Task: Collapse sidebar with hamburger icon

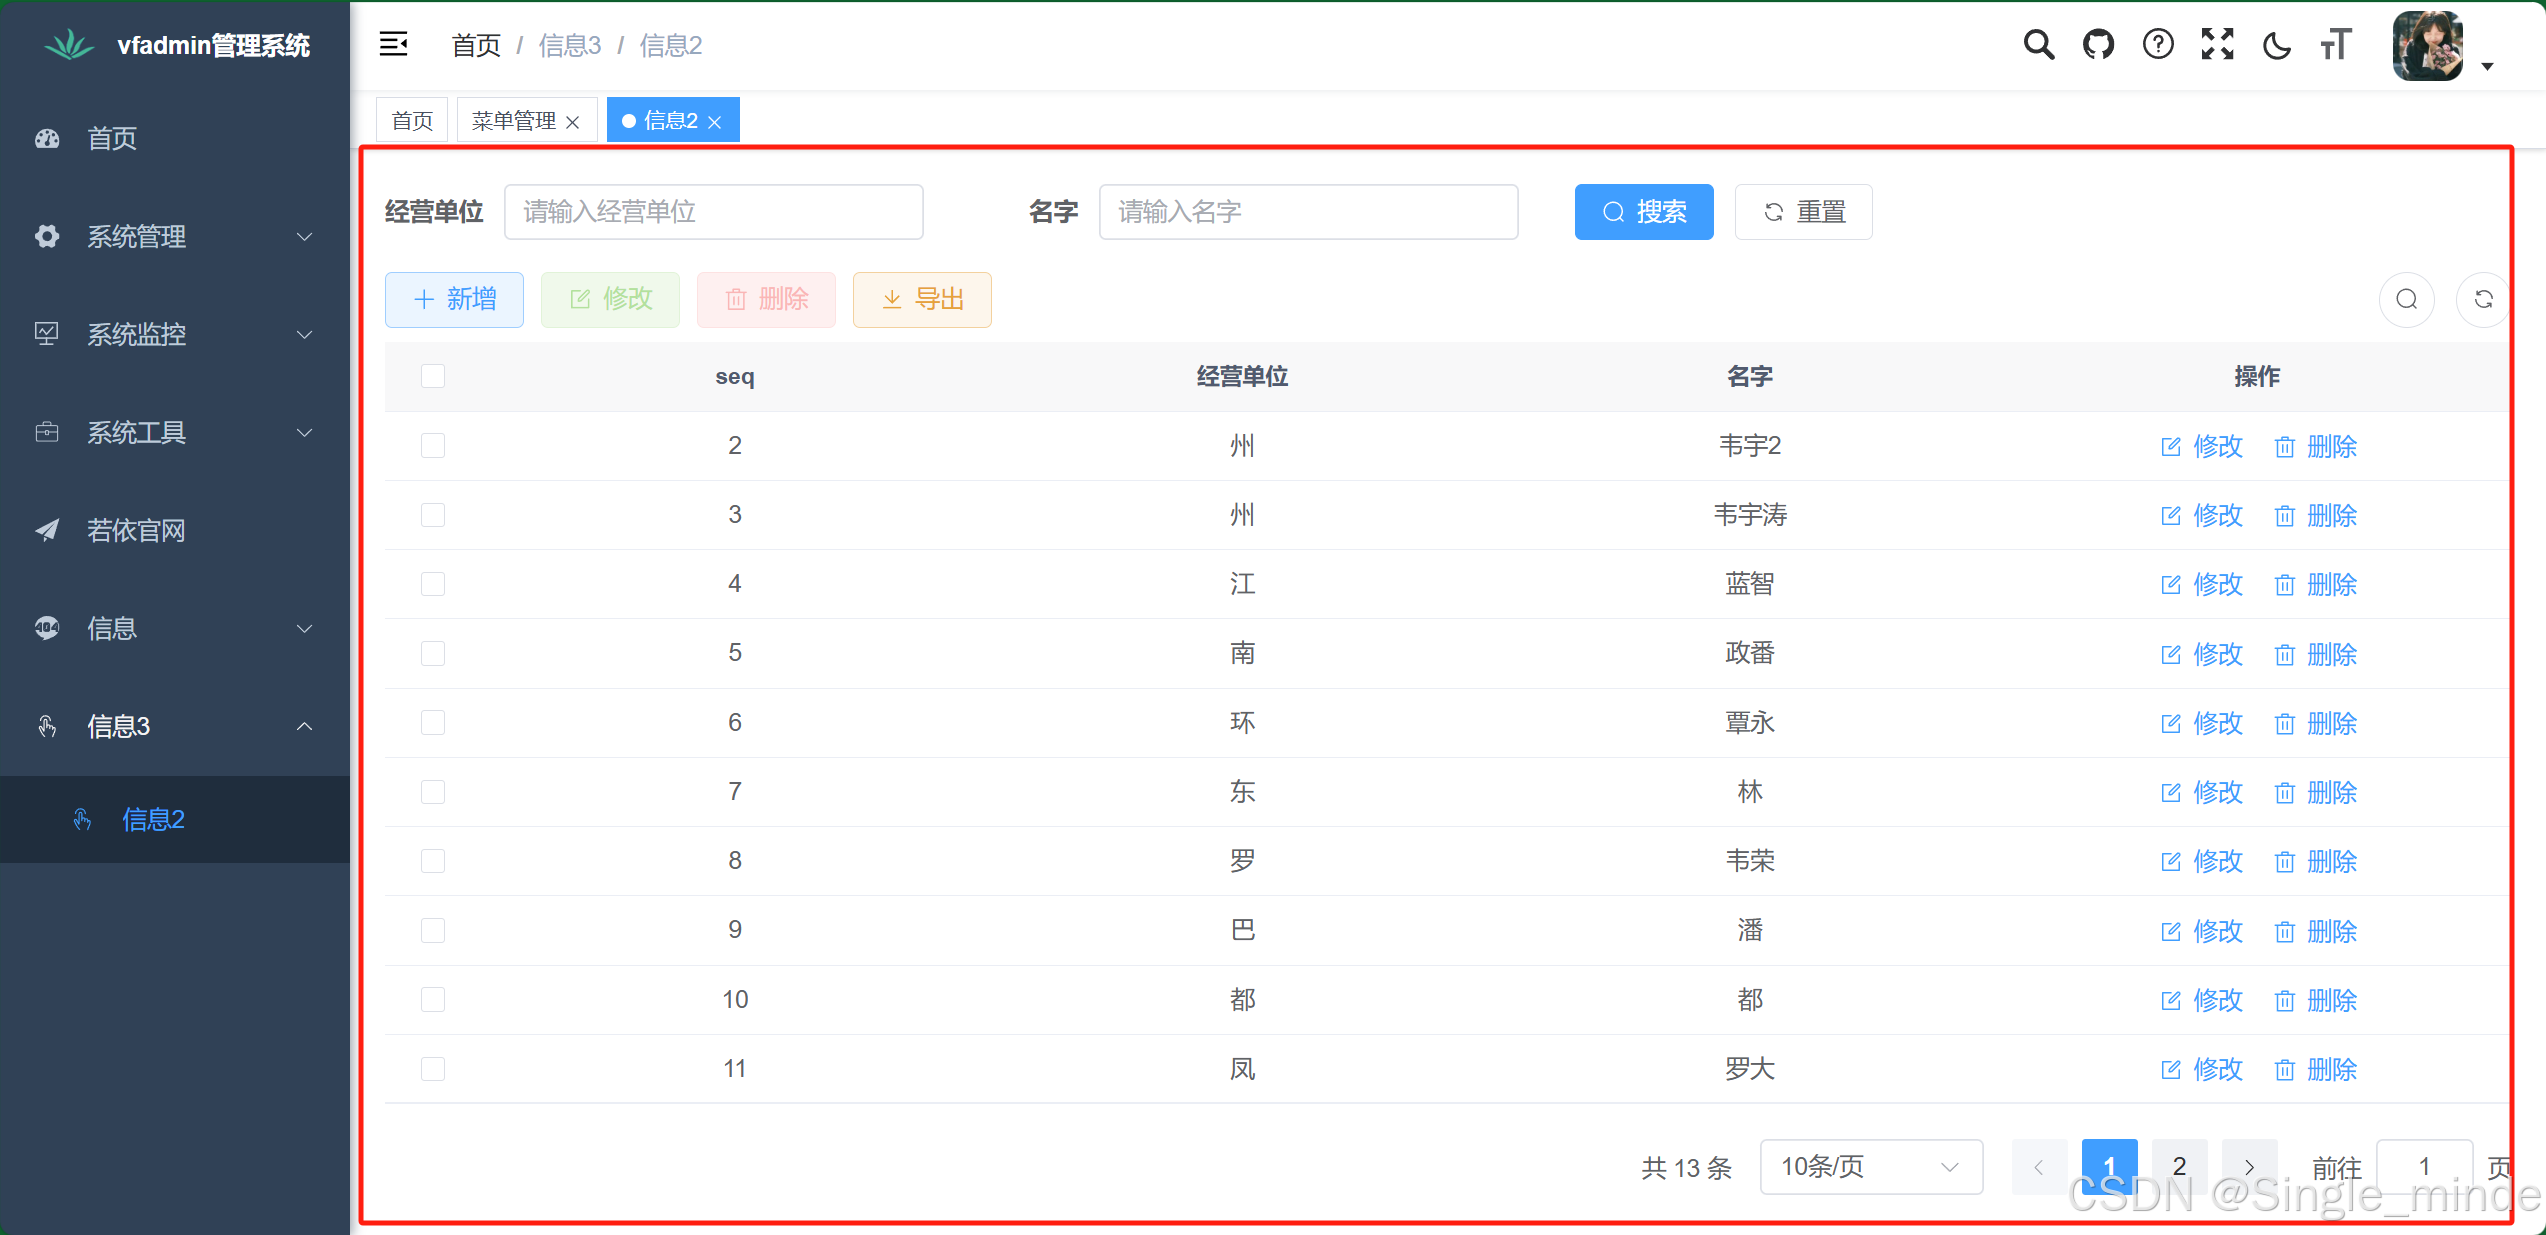Action: (x=393, y=44)
